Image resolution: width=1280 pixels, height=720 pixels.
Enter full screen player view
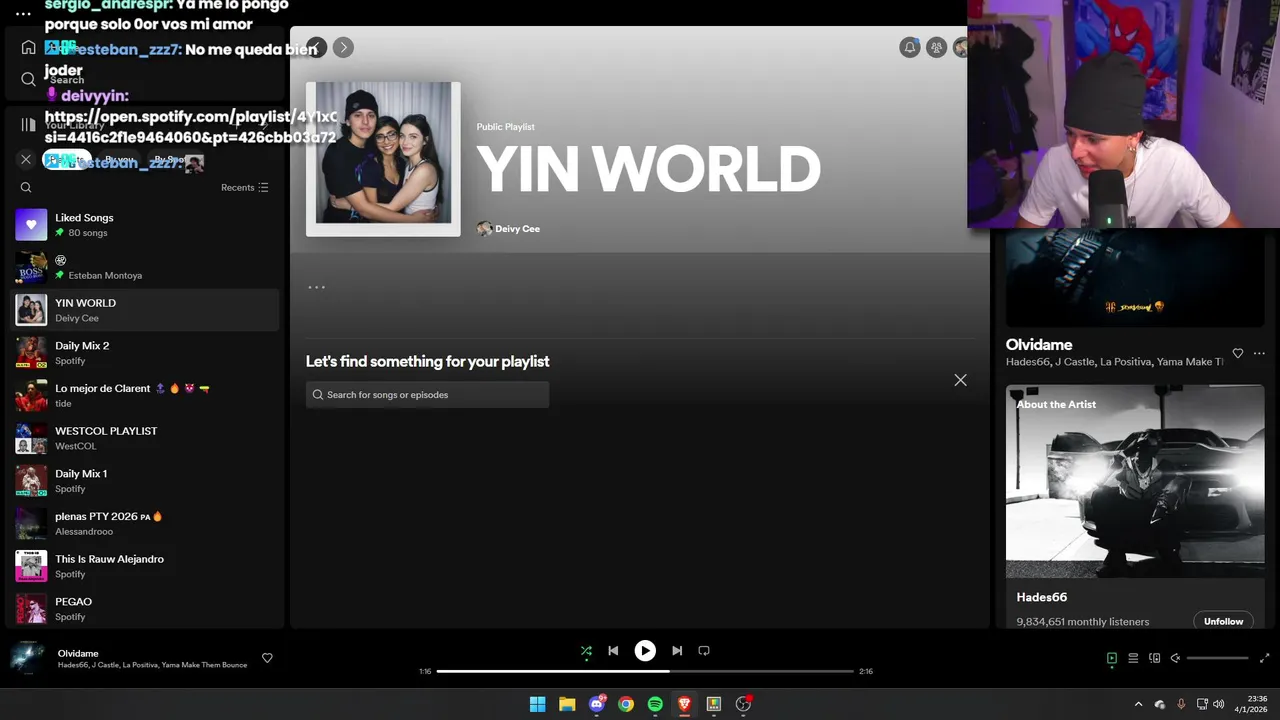[1264, 658]
